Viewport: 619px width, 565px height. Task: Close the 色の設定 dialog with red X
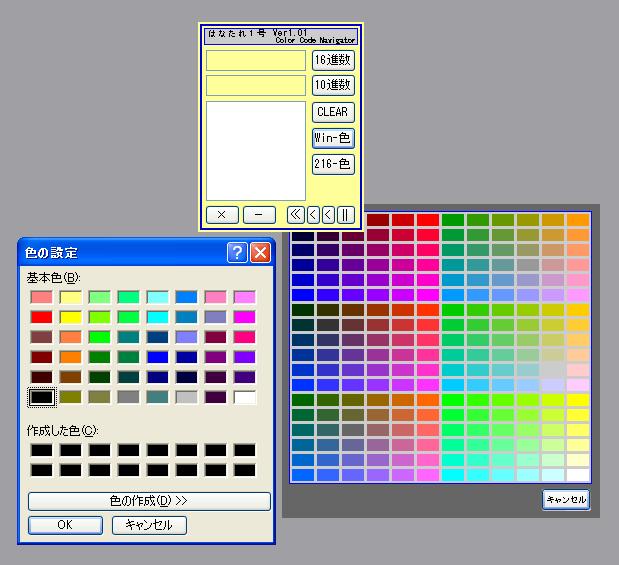260,252
